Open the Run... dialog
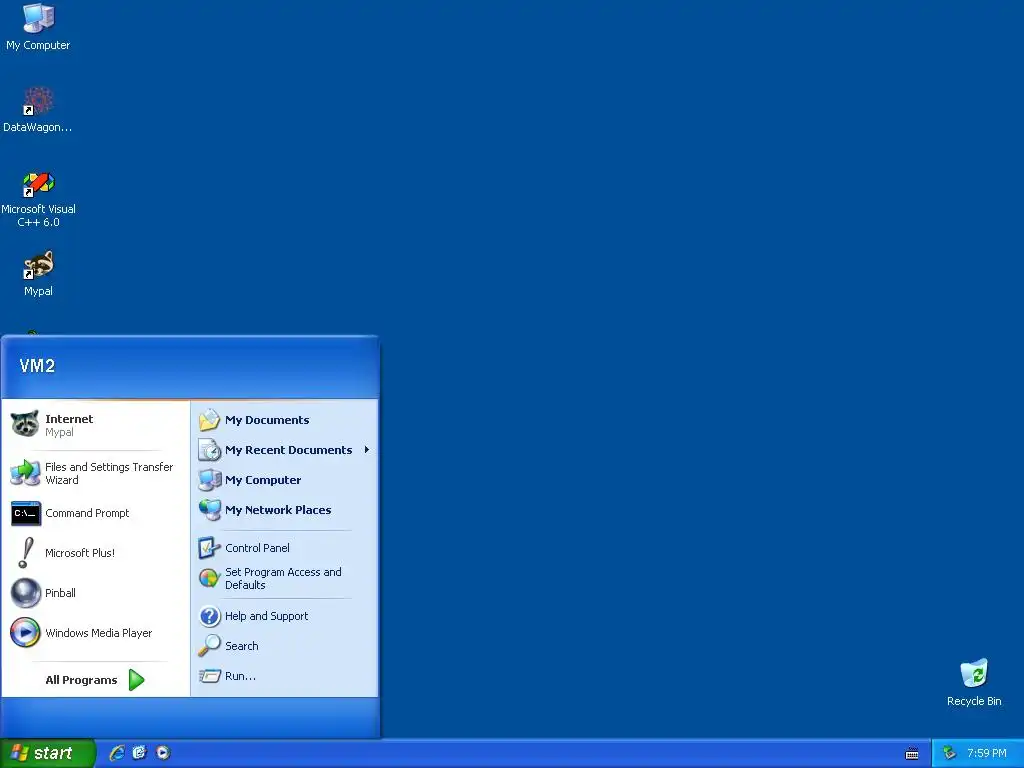This screenshot has width=1024, height=768. 285,676
